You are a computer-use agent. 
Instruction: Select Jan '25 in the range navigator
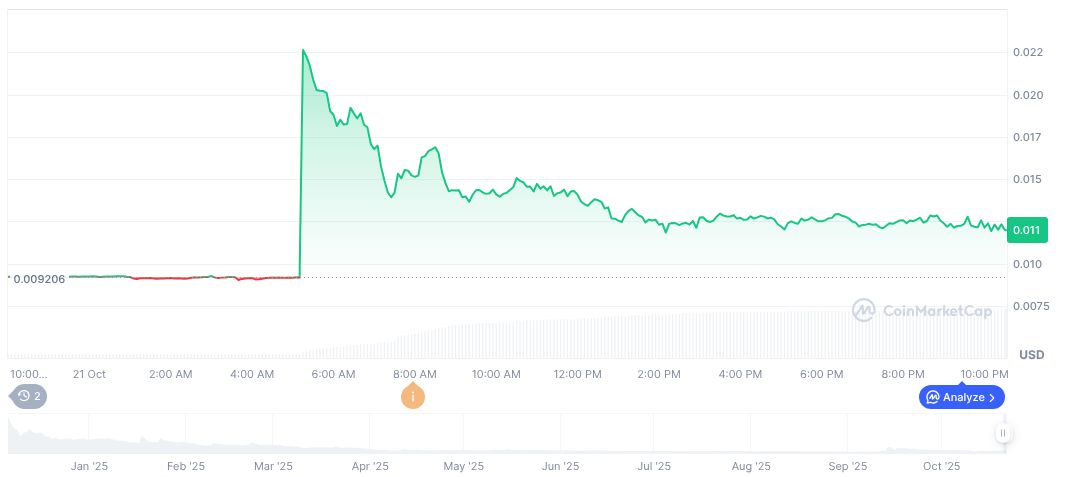pyautogui.click(x=88, y=466)
